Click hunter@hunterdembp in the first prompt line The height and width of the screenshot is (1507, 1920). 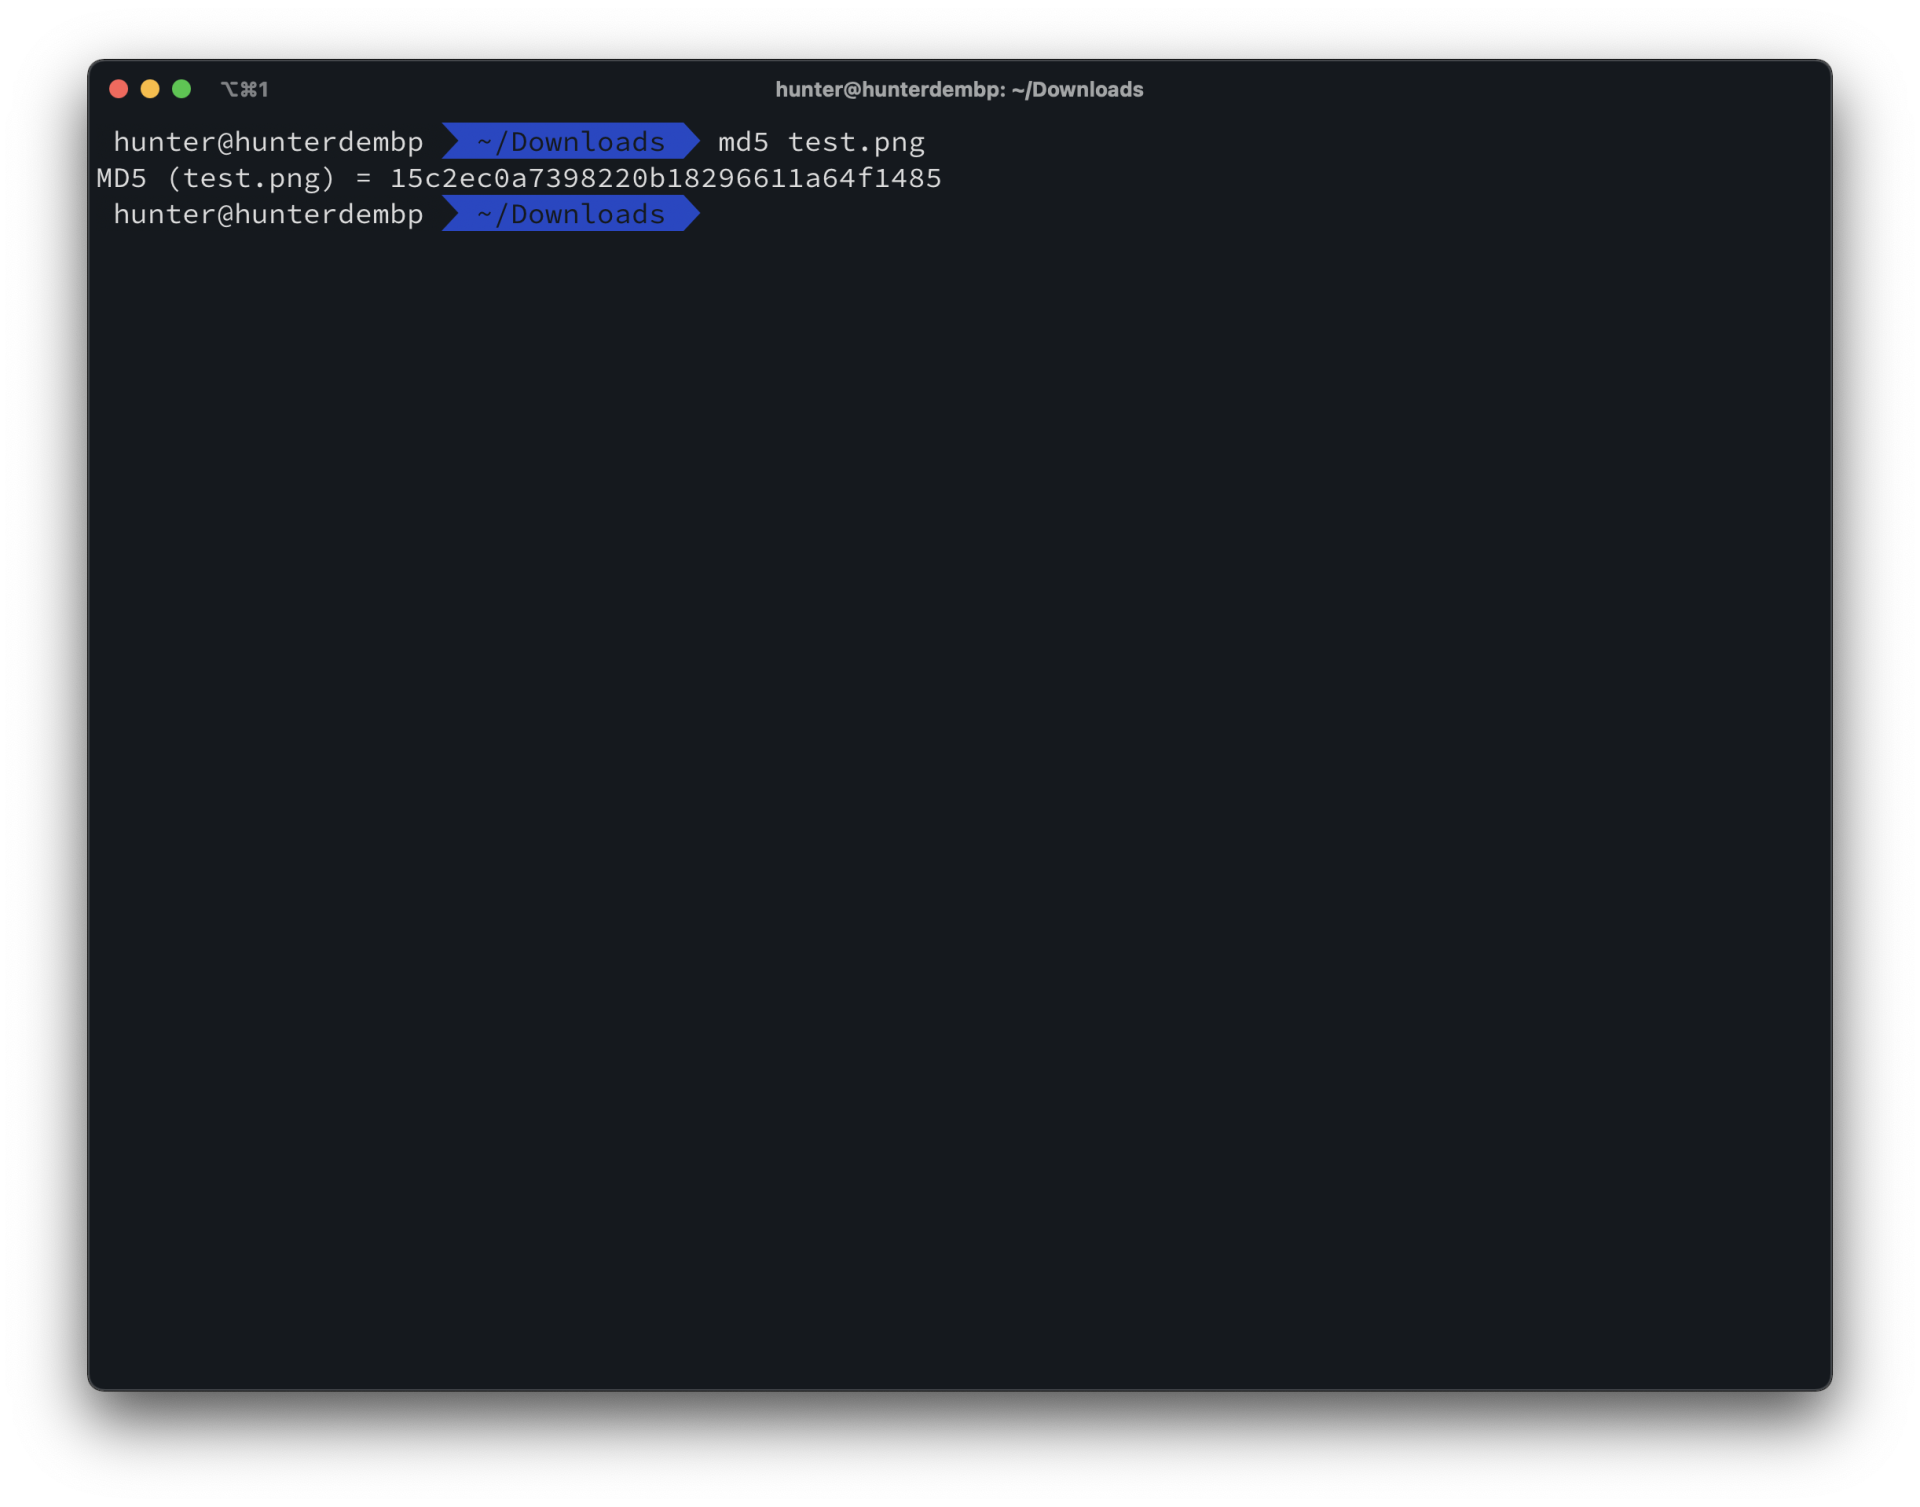268,142
